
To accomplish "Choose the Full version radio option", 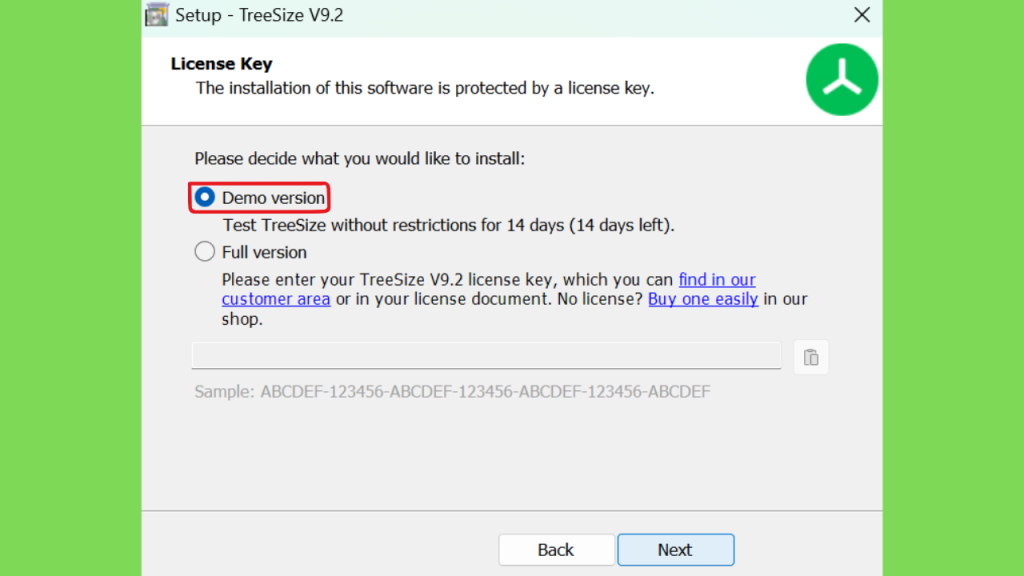I will click(x=204, y=251).
